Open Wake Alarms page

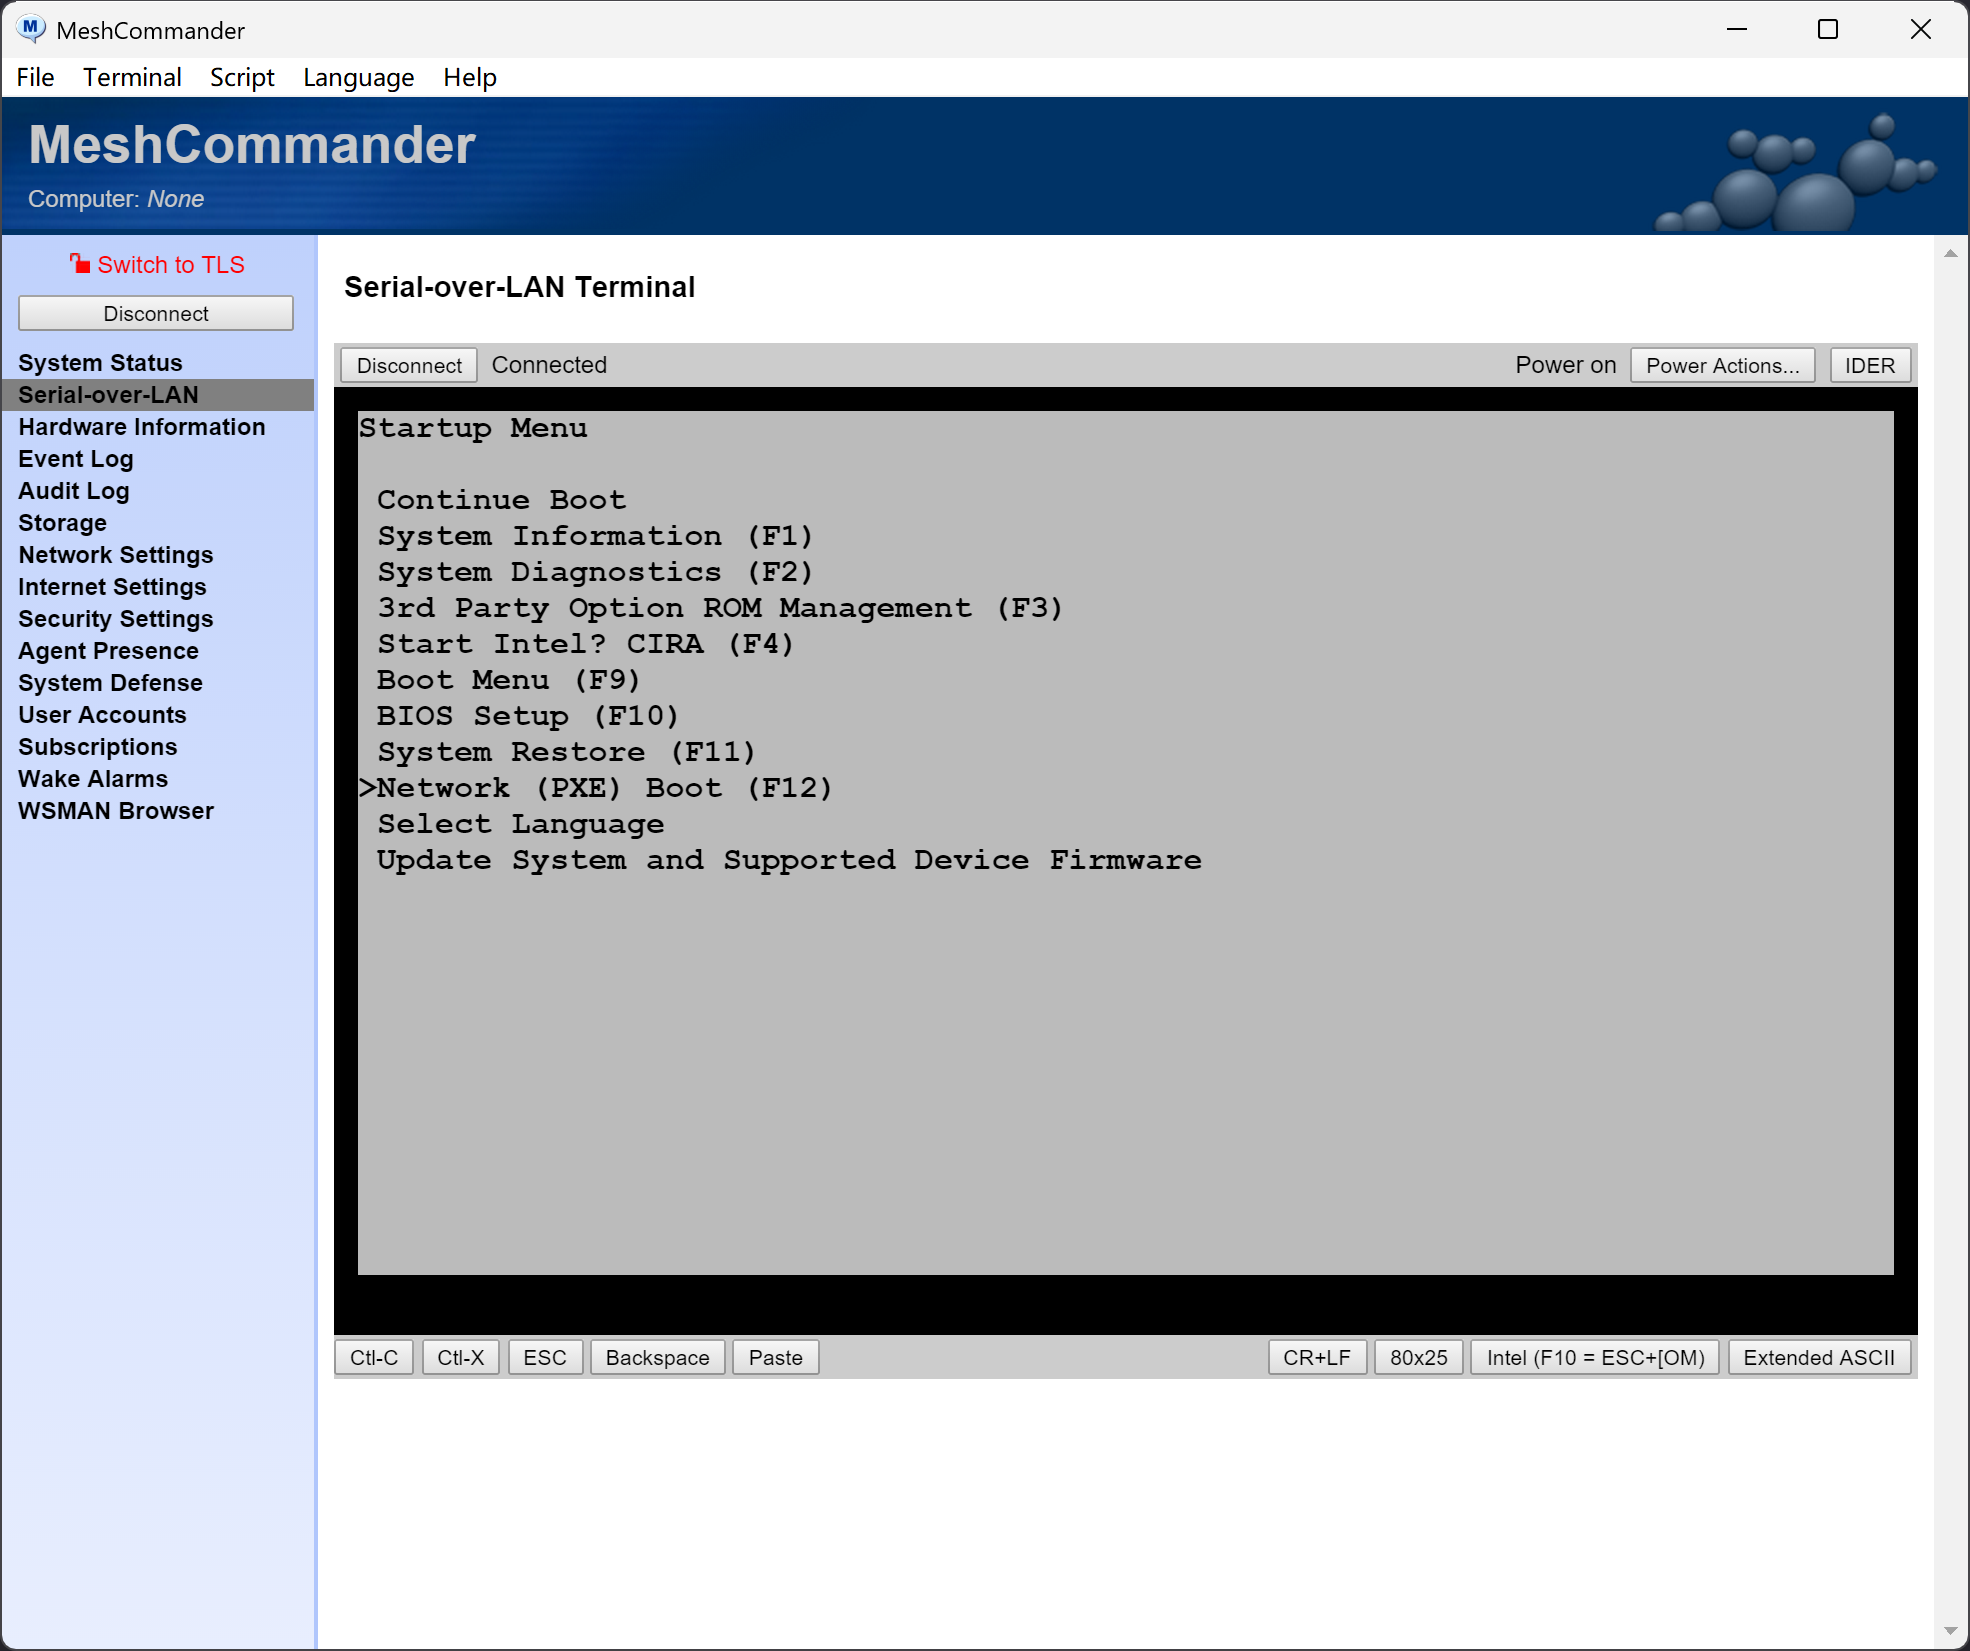coord(93,779)
